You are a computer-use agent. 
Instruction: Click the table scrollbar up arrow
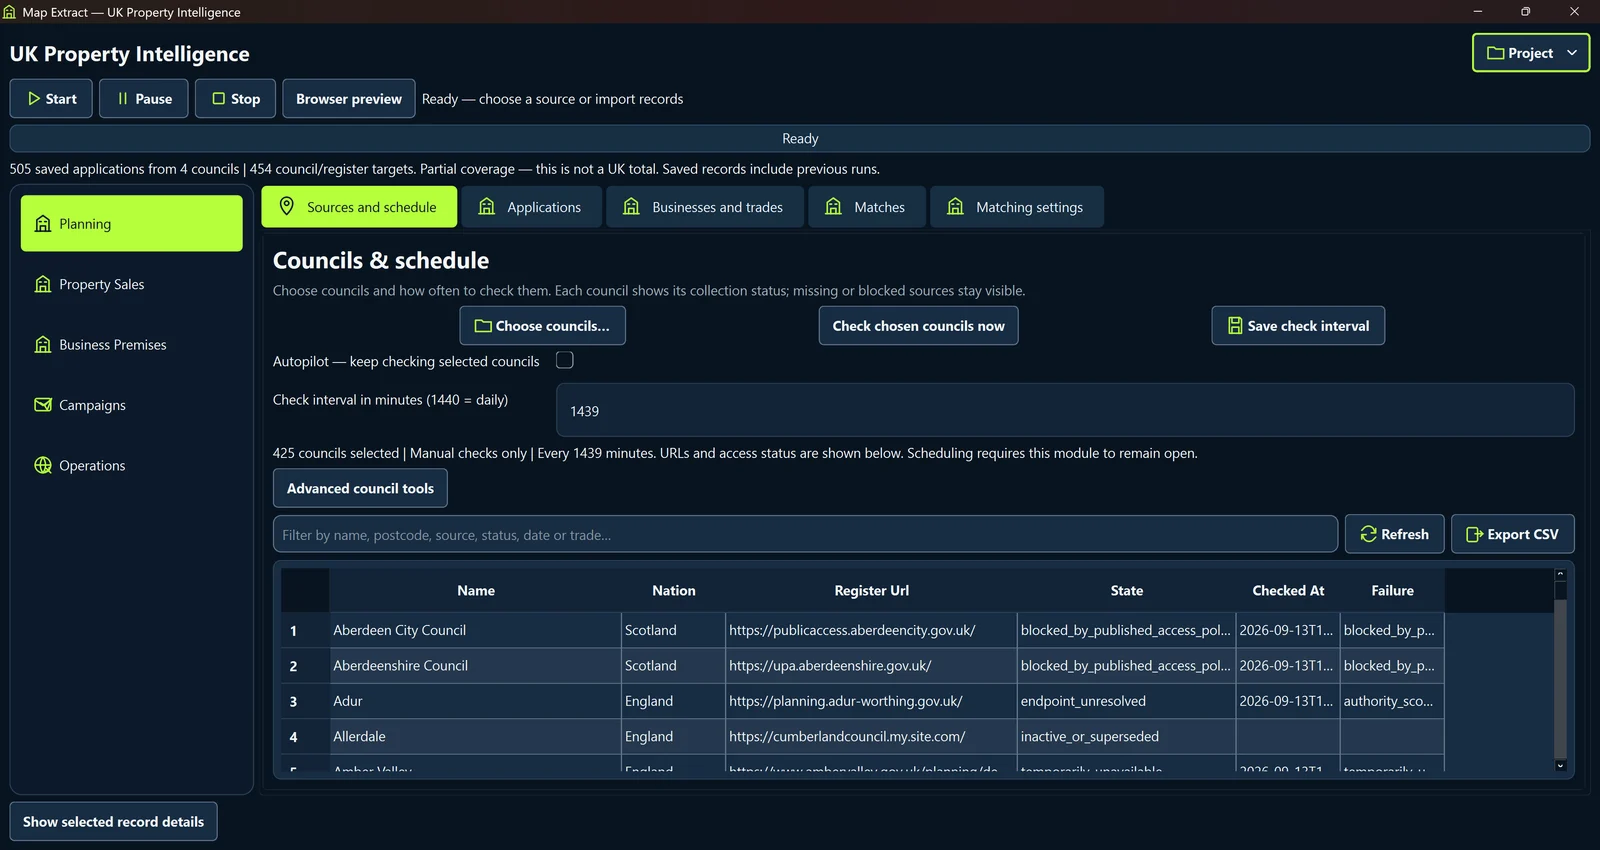(x=1560, y=575)
